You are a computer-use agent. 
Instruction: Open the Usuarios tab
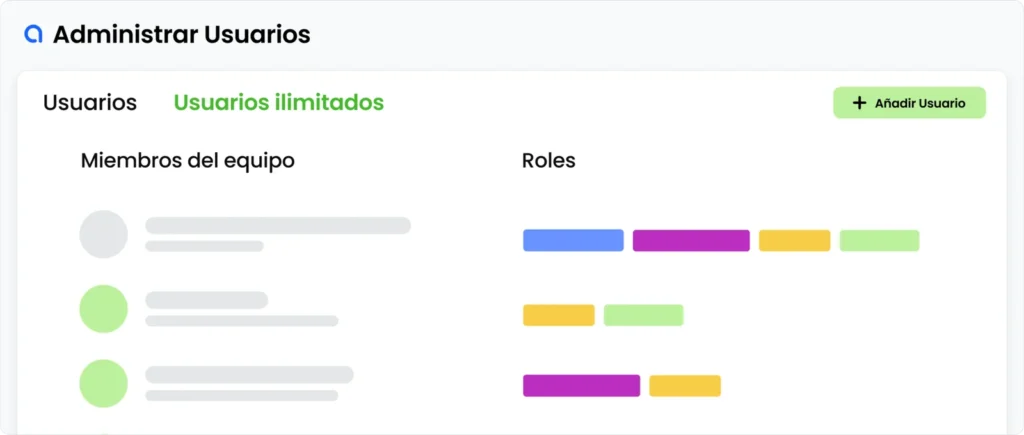(x=90, y=102)
